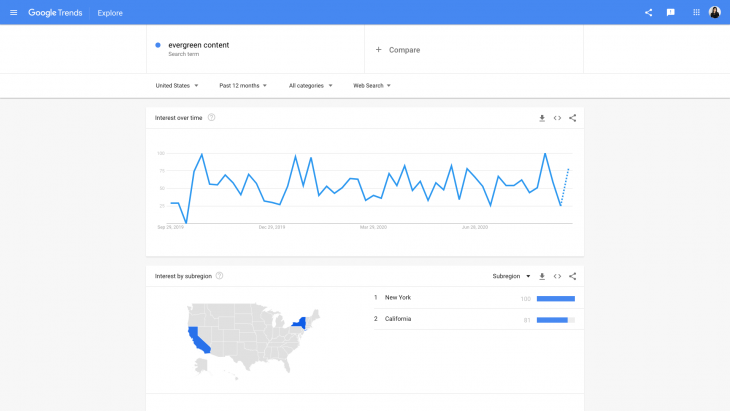Click the evergreen content search term
Screen dimensions: 730x411
pyautogui.click(x=198, y=46)
